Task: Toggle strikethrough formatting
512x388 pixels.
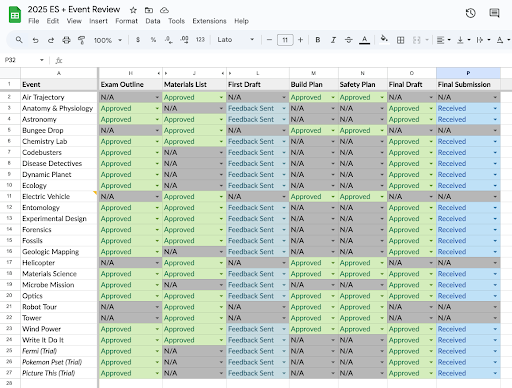Action: pyautogui.click(x=349, y=40)
